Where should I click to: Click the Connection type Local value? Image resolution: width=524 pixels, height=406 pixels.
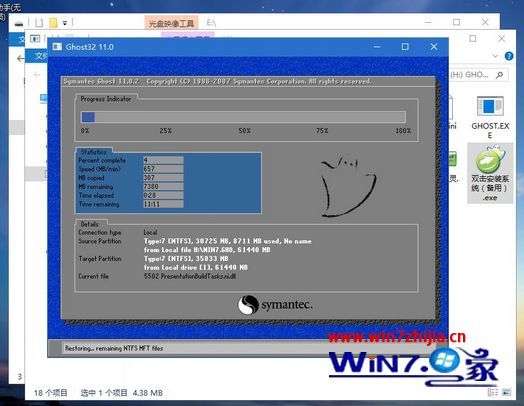pyautogui.click(x=150, y=232)
